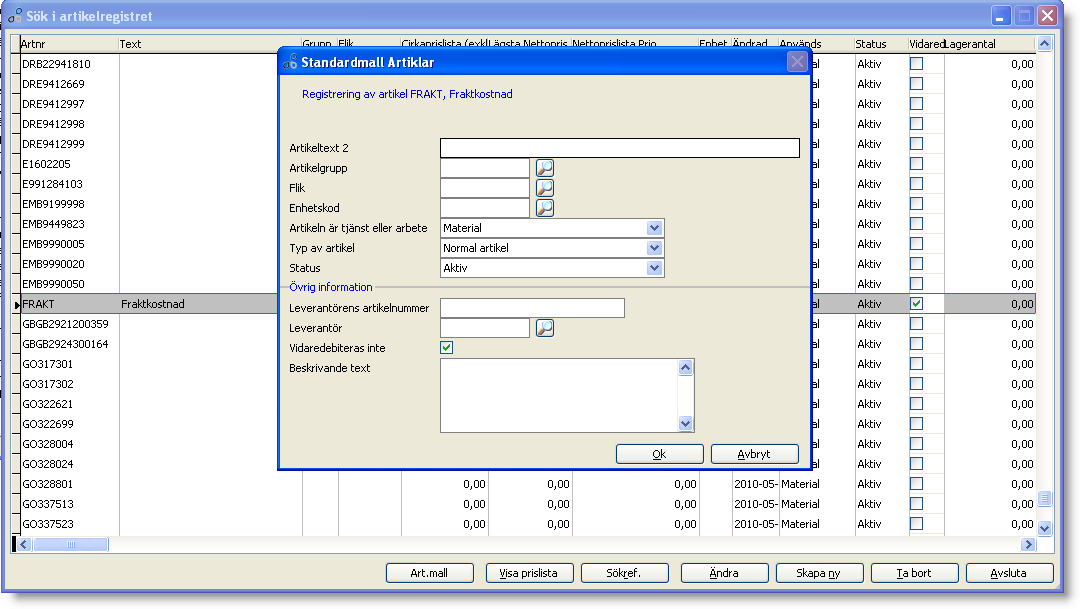This screenshot has width=1080, height=609.
Task: Toggle checkbox in GBGB2921200359 row
Action: [916, 323]
